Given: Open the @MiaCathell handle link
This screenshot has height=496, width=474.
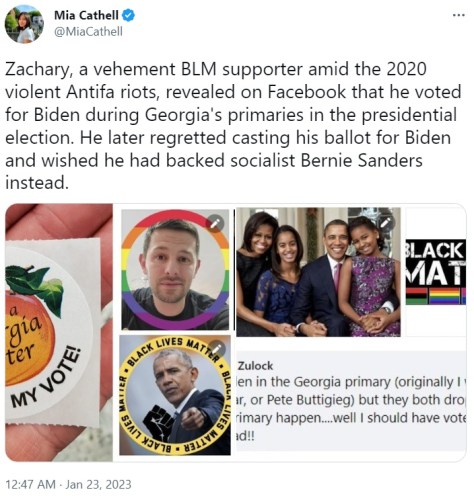Looking at the screenshot, I should 88,32.
